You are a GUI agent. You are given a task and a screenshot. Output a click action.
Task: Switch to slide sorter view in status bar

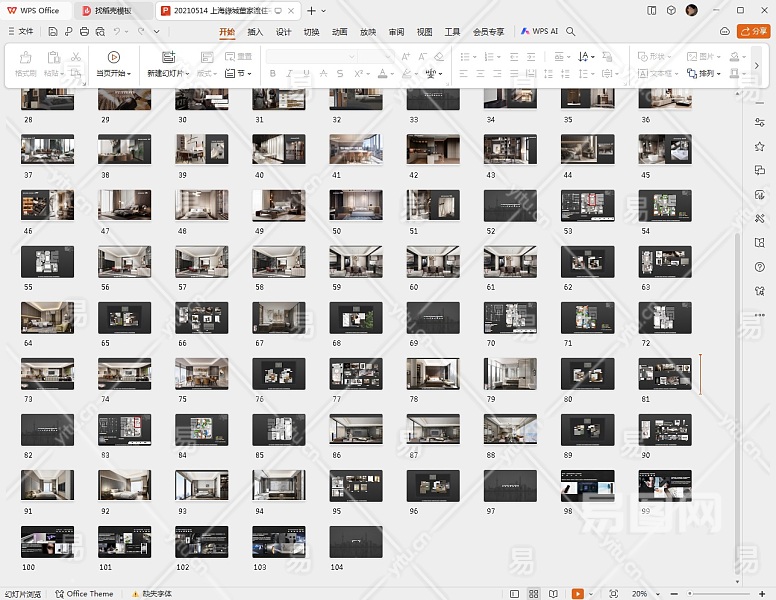coord(534,594)
